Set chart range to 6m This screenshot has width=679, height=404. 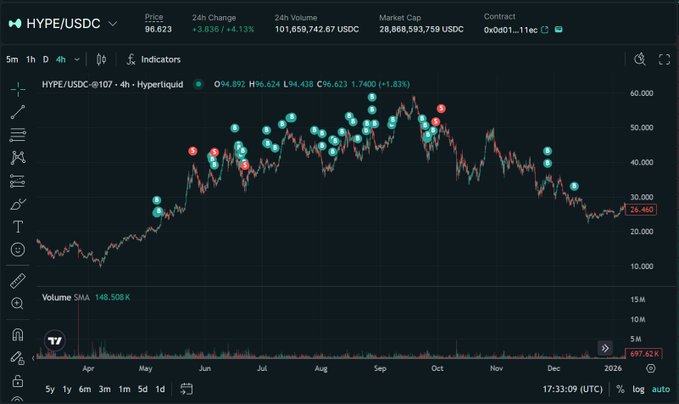pos(85,389)
